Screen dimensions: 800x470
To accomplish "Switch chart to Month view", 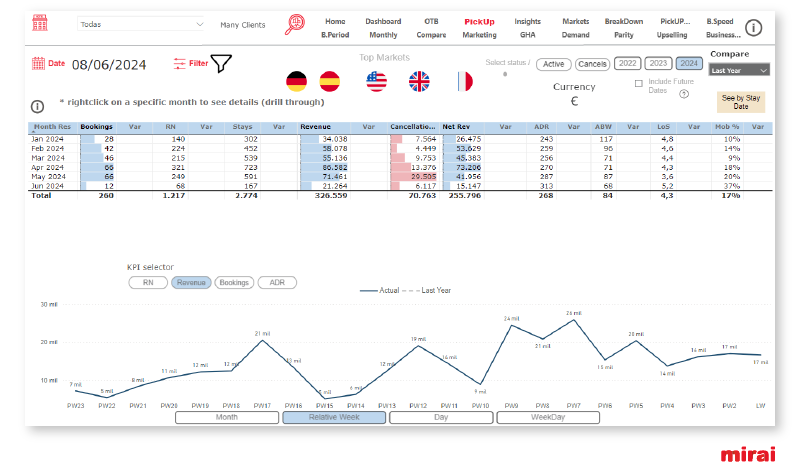I will coord(227,417).
